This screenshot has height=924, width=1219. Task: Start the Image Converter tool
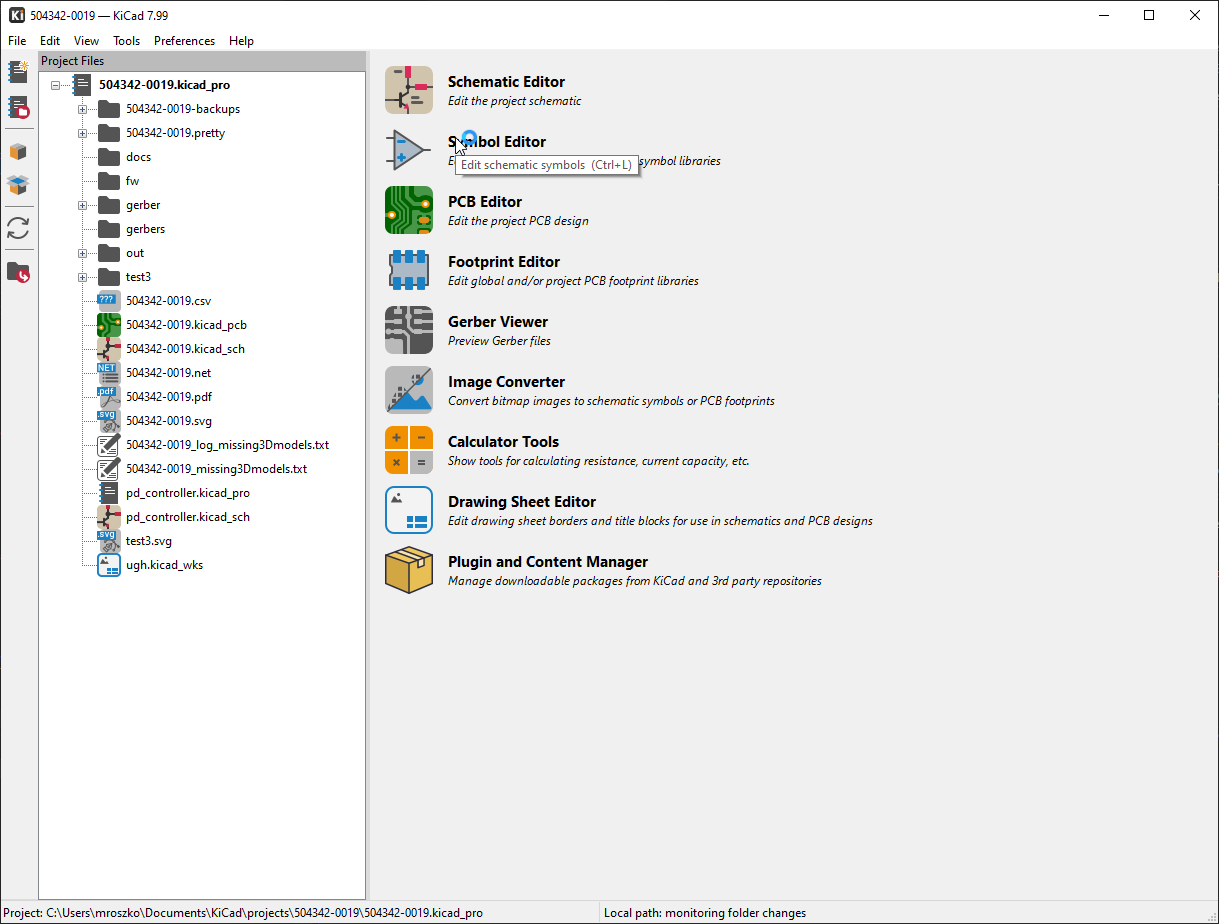(505, 381)
